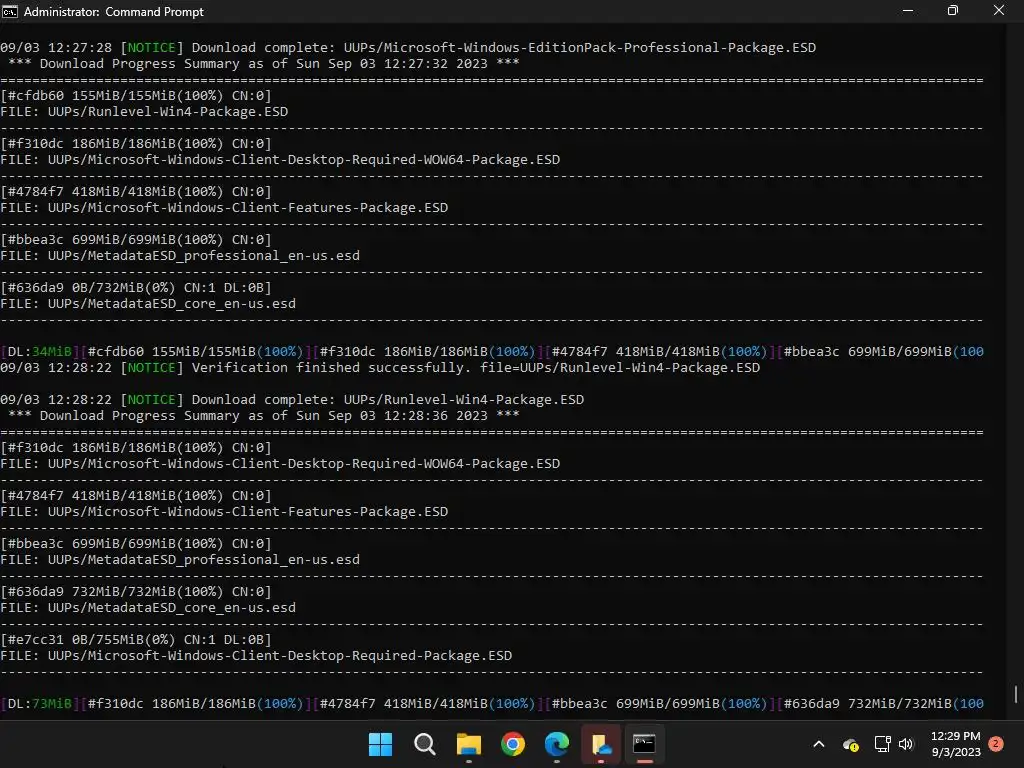Switch to the Command Prompt taskbar icon
This screenshot has height=768, width=1024.
(645, 744)
